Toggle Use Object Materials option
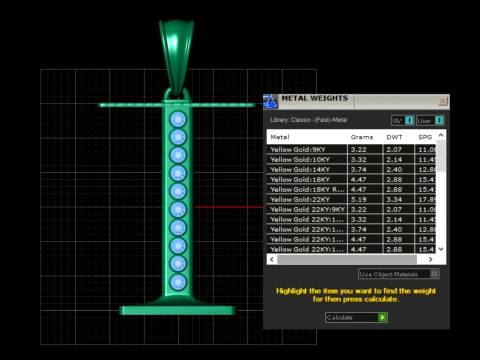This screenshot has height=360, width=480. pos(399,274)
